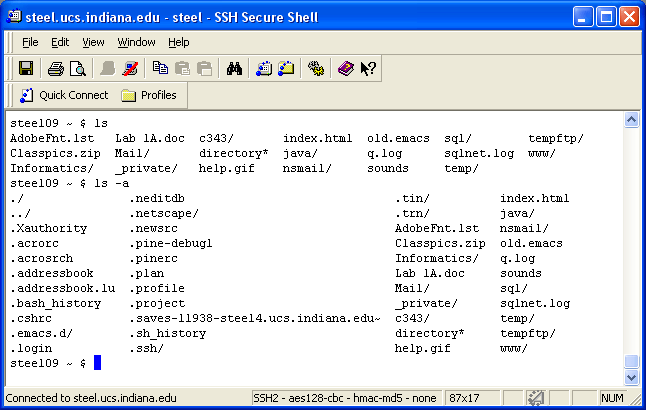Viewport: 646px width, 410px height.
Task: Open a New Terminal Window icon
Action: pos(264,68)
